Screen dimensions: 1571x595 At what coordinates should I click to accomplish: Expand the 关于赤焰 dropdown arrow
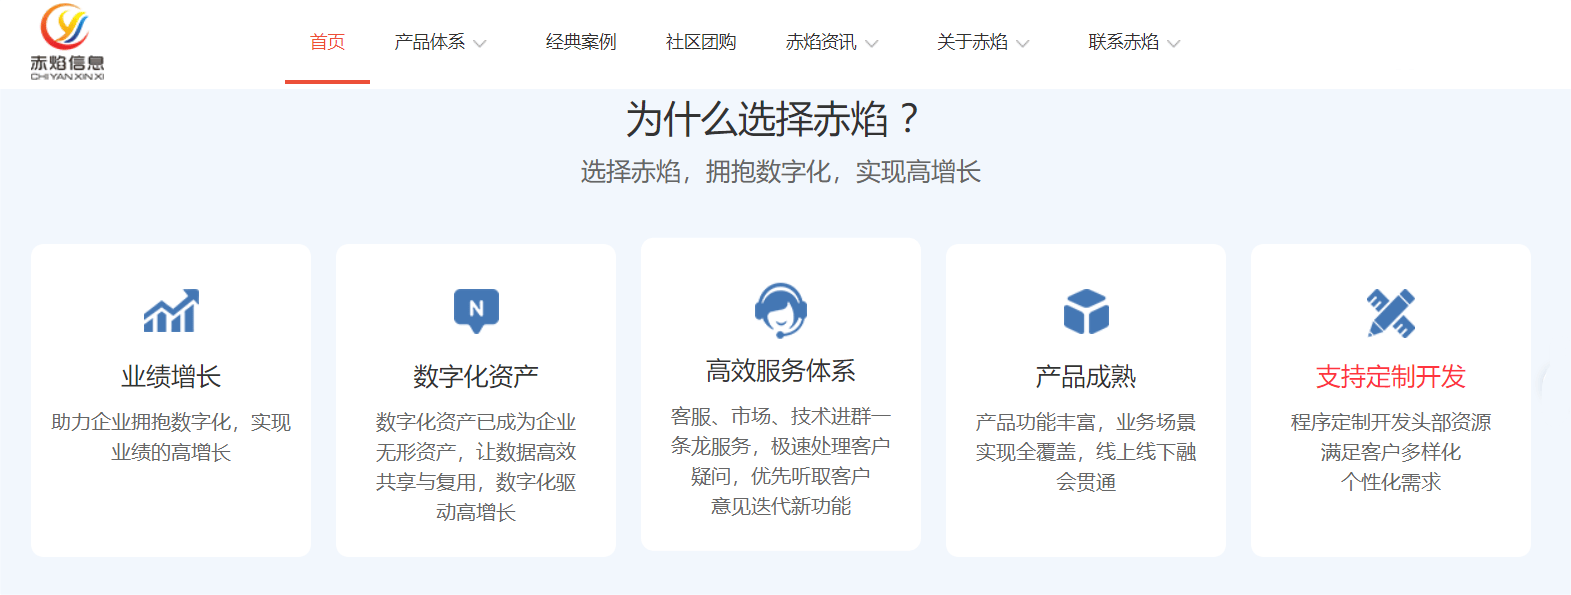coord(1022,43)
